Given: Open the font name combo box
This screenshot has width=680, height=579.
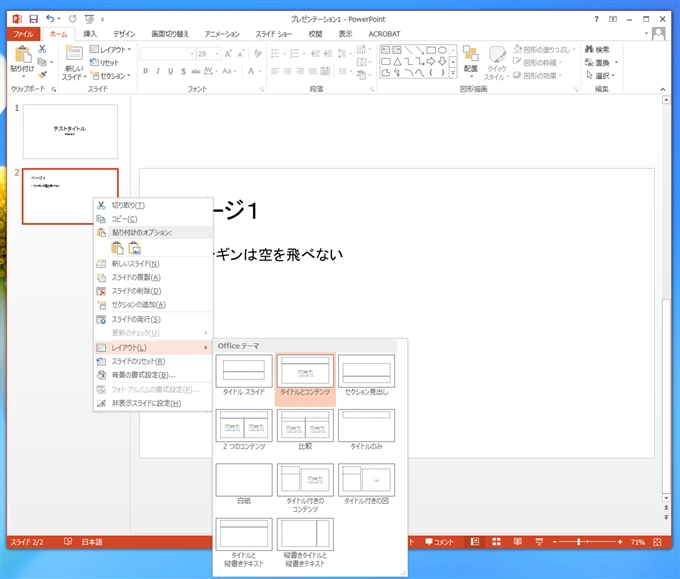Looking at the screenshot, I should tap(167, 54).
